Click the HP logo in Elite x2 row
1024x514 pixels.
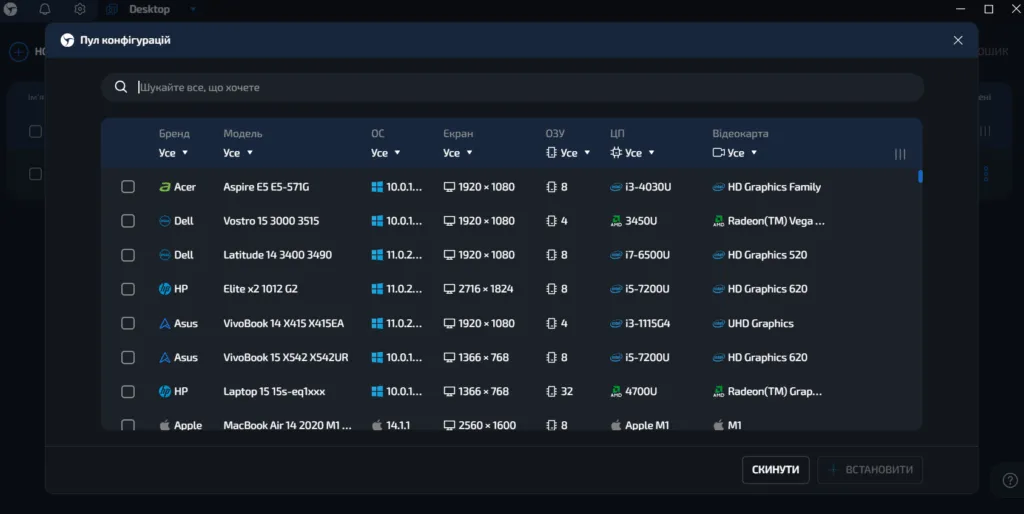click(x=165, y=289)
